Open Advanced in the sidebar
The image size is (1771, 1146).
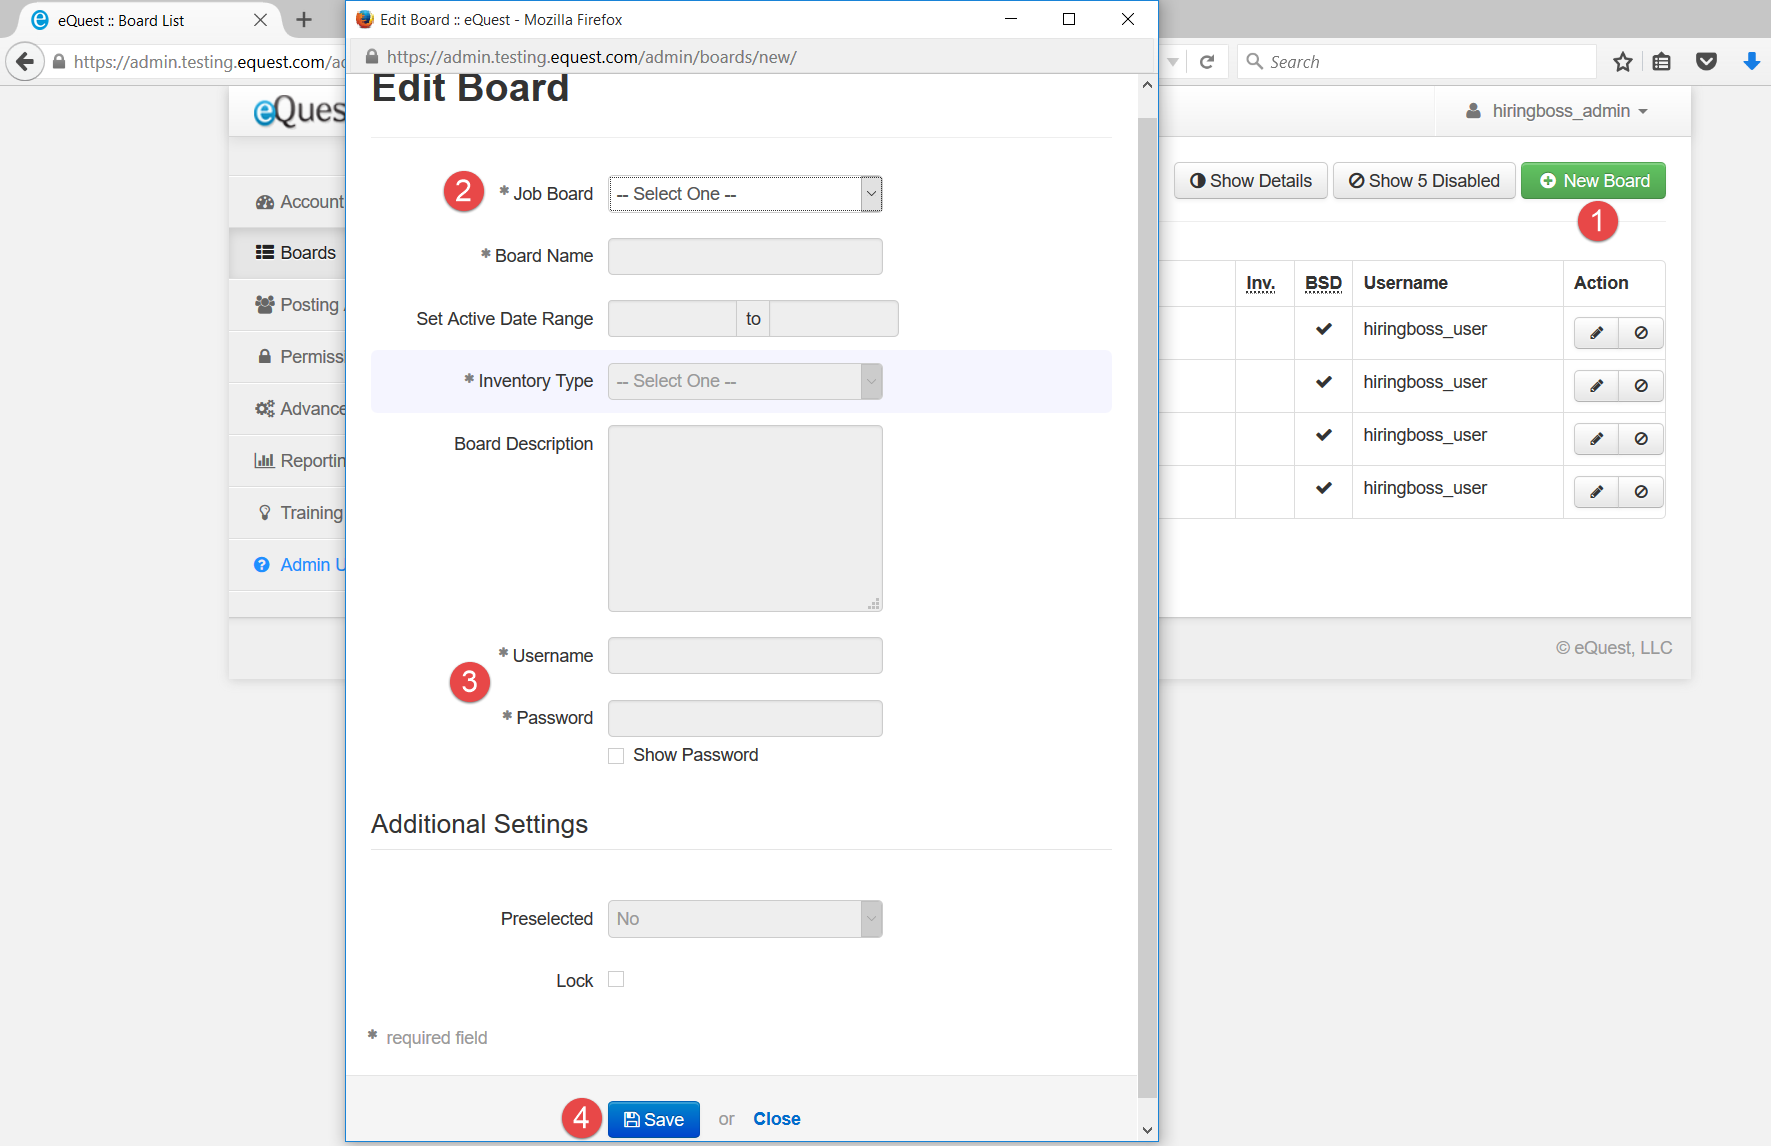(288, 409)
